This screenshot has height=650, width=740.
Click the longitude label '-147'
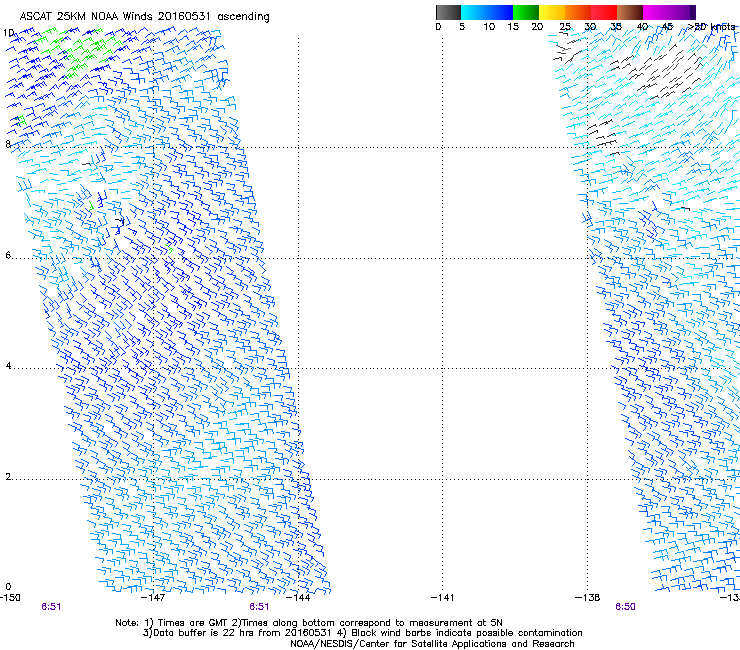[154, 598]
